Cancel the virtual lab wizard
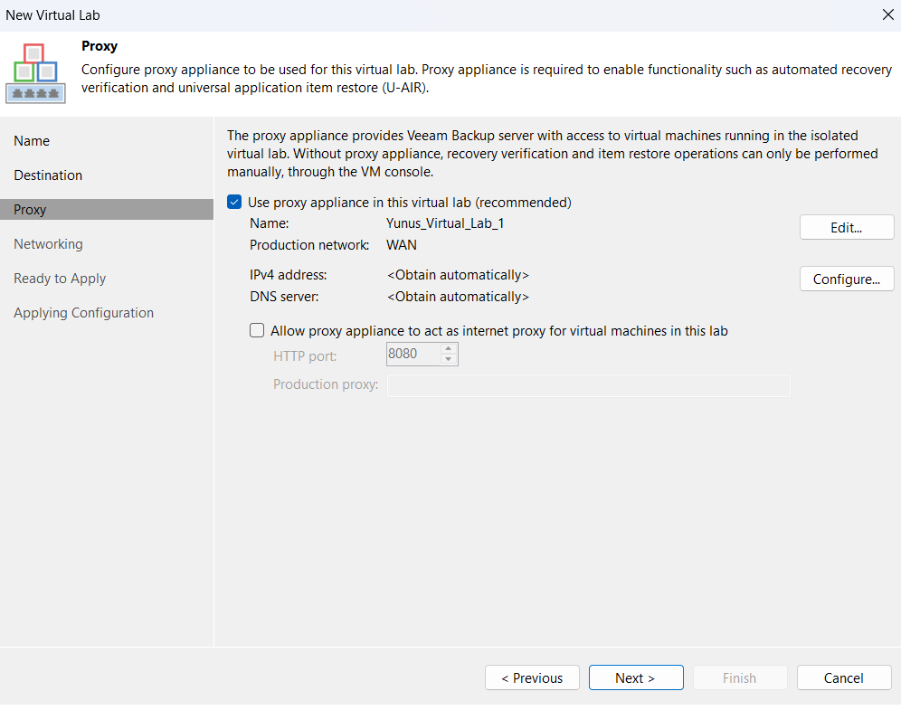The image size is (901, 705). (x=843, y=678)
